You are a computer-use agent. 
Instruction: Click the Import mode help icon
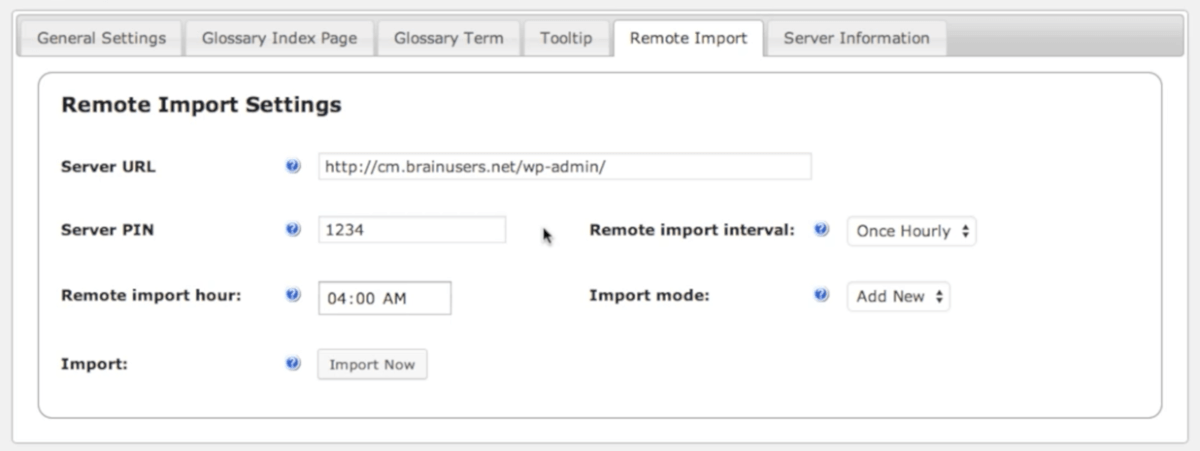(x=821, y=296)
